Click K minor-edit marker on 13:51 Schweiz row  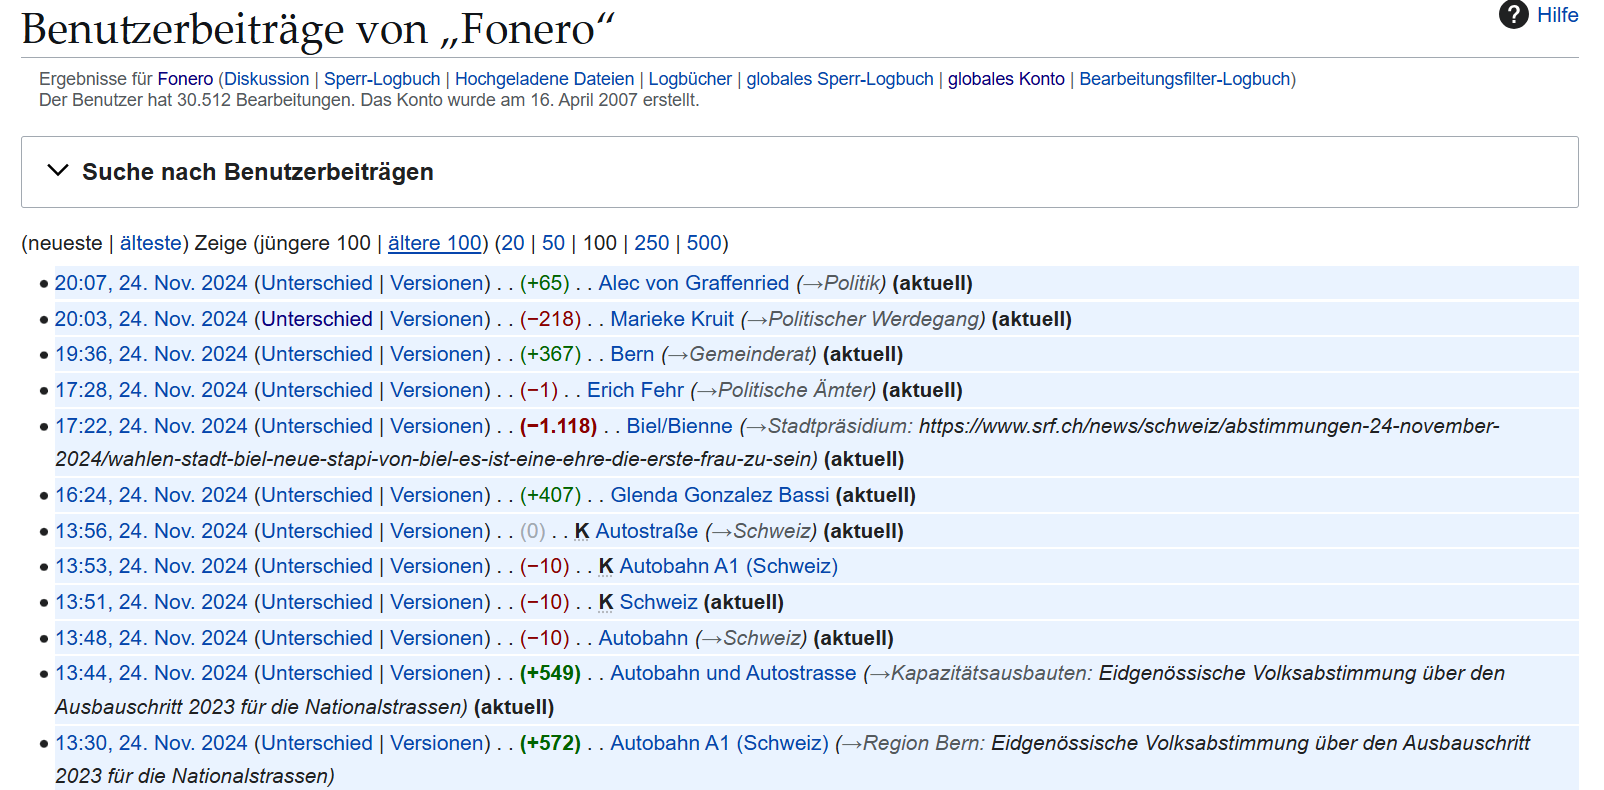606,602
